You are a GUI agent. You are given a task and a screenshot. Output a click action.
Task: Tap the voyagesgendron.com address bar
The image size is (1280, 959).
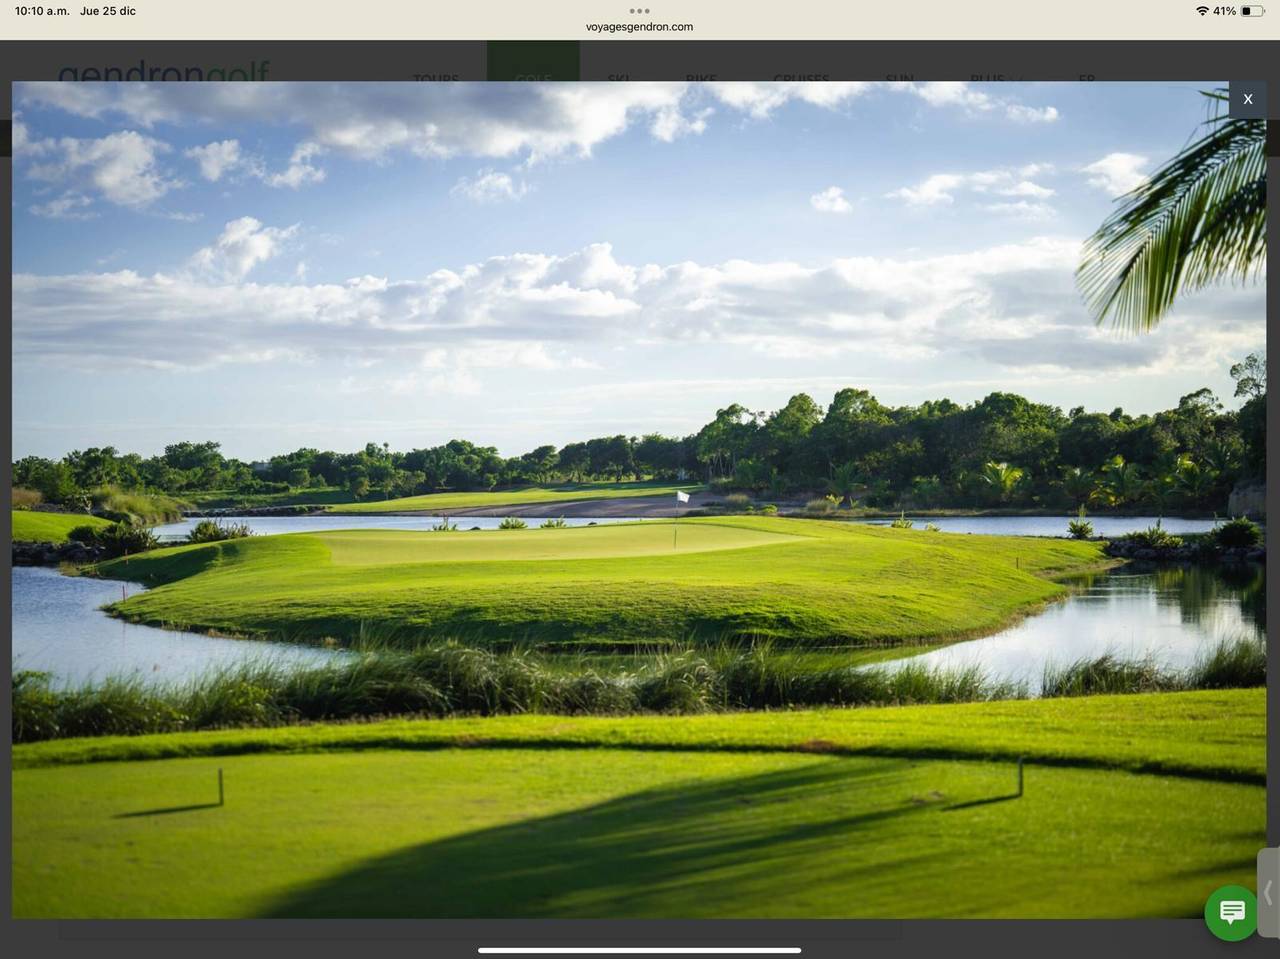click(x=639, y=27)
